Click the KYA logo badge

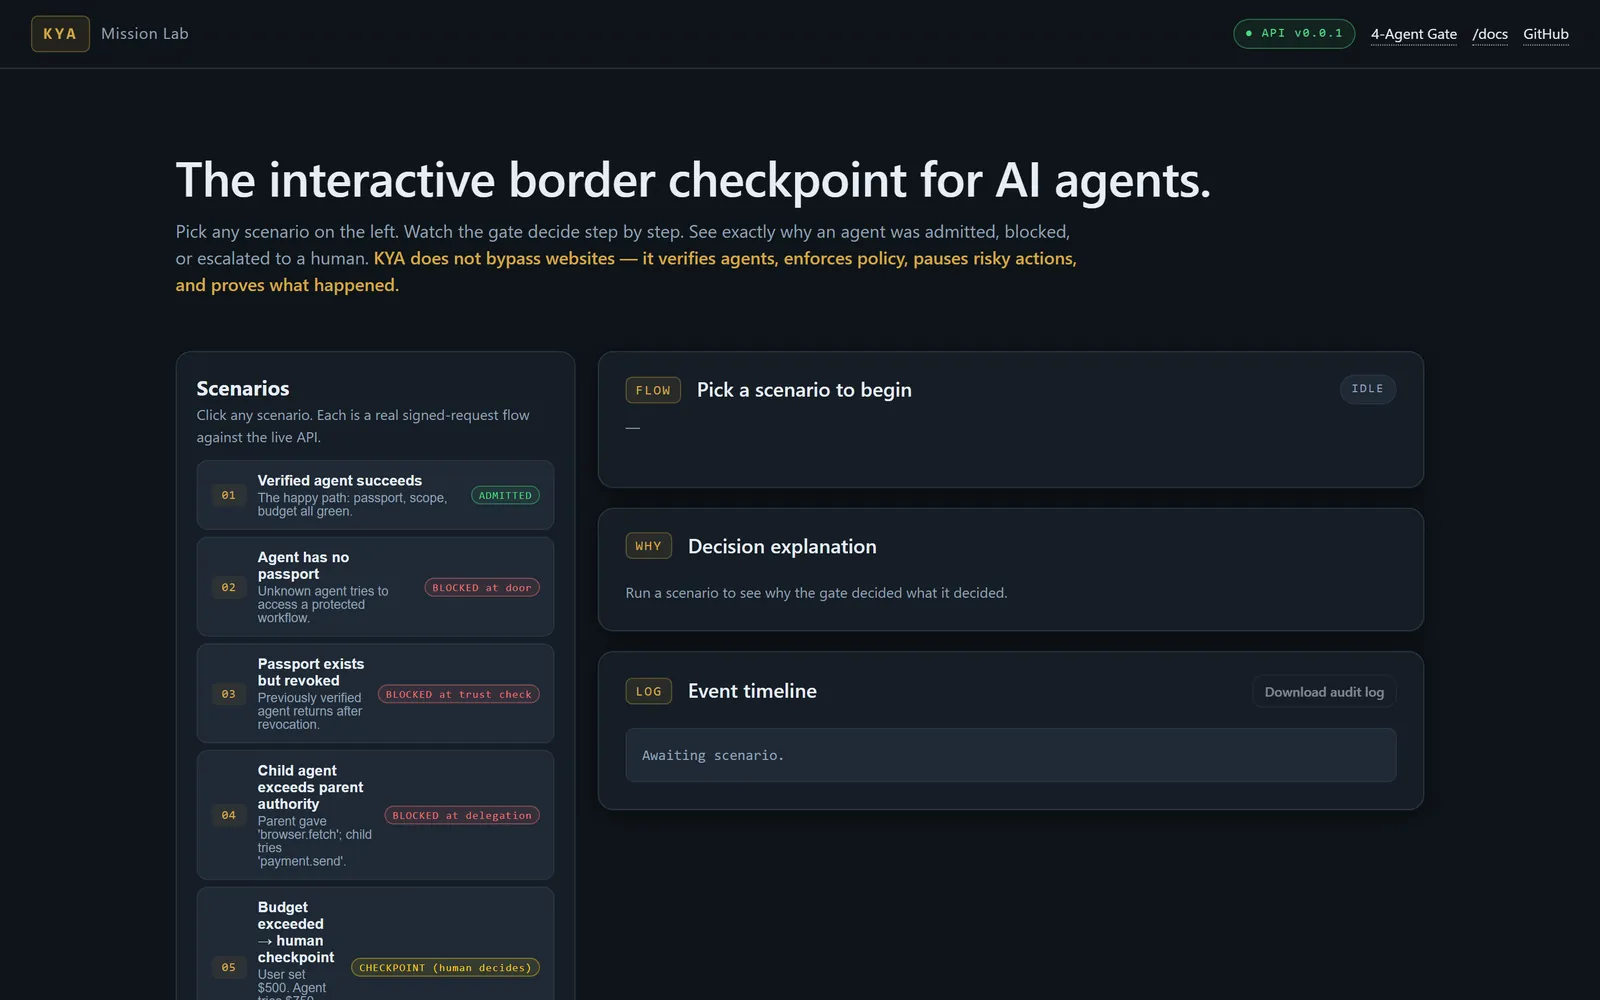(60, 34)
